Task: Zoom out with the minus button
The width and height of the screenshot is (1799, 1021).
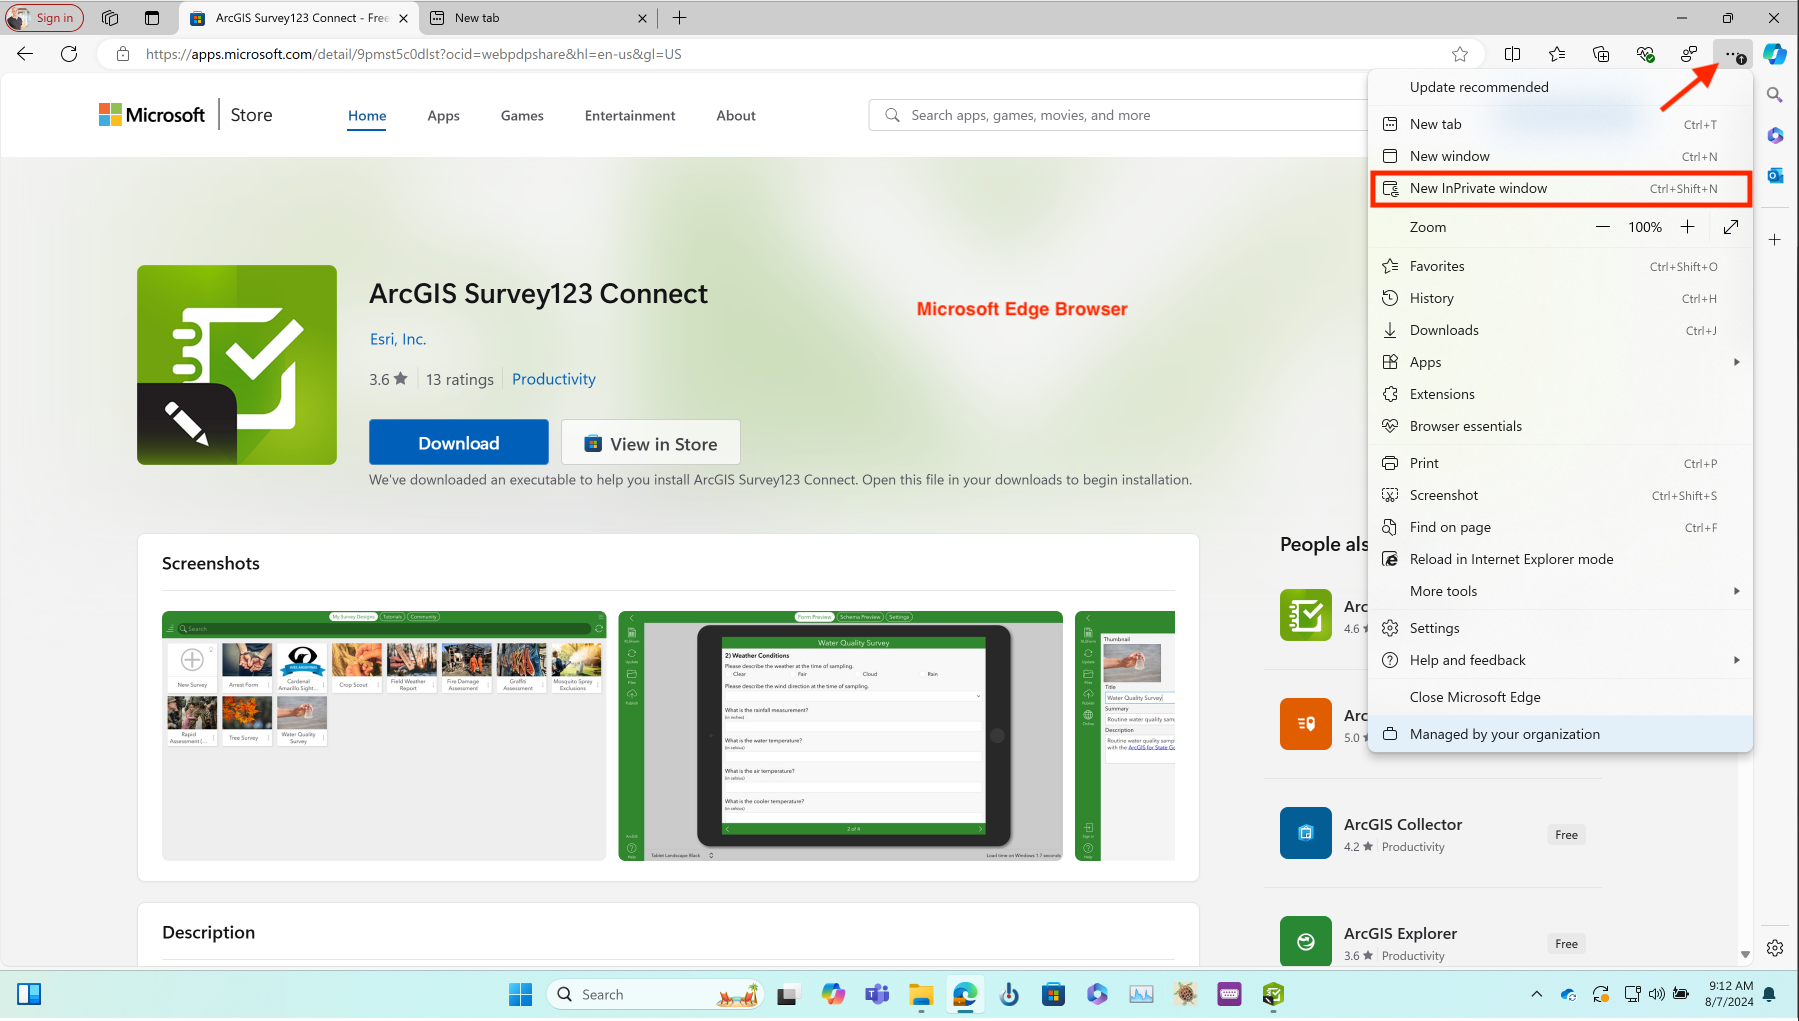Action: coord(1603,227)
